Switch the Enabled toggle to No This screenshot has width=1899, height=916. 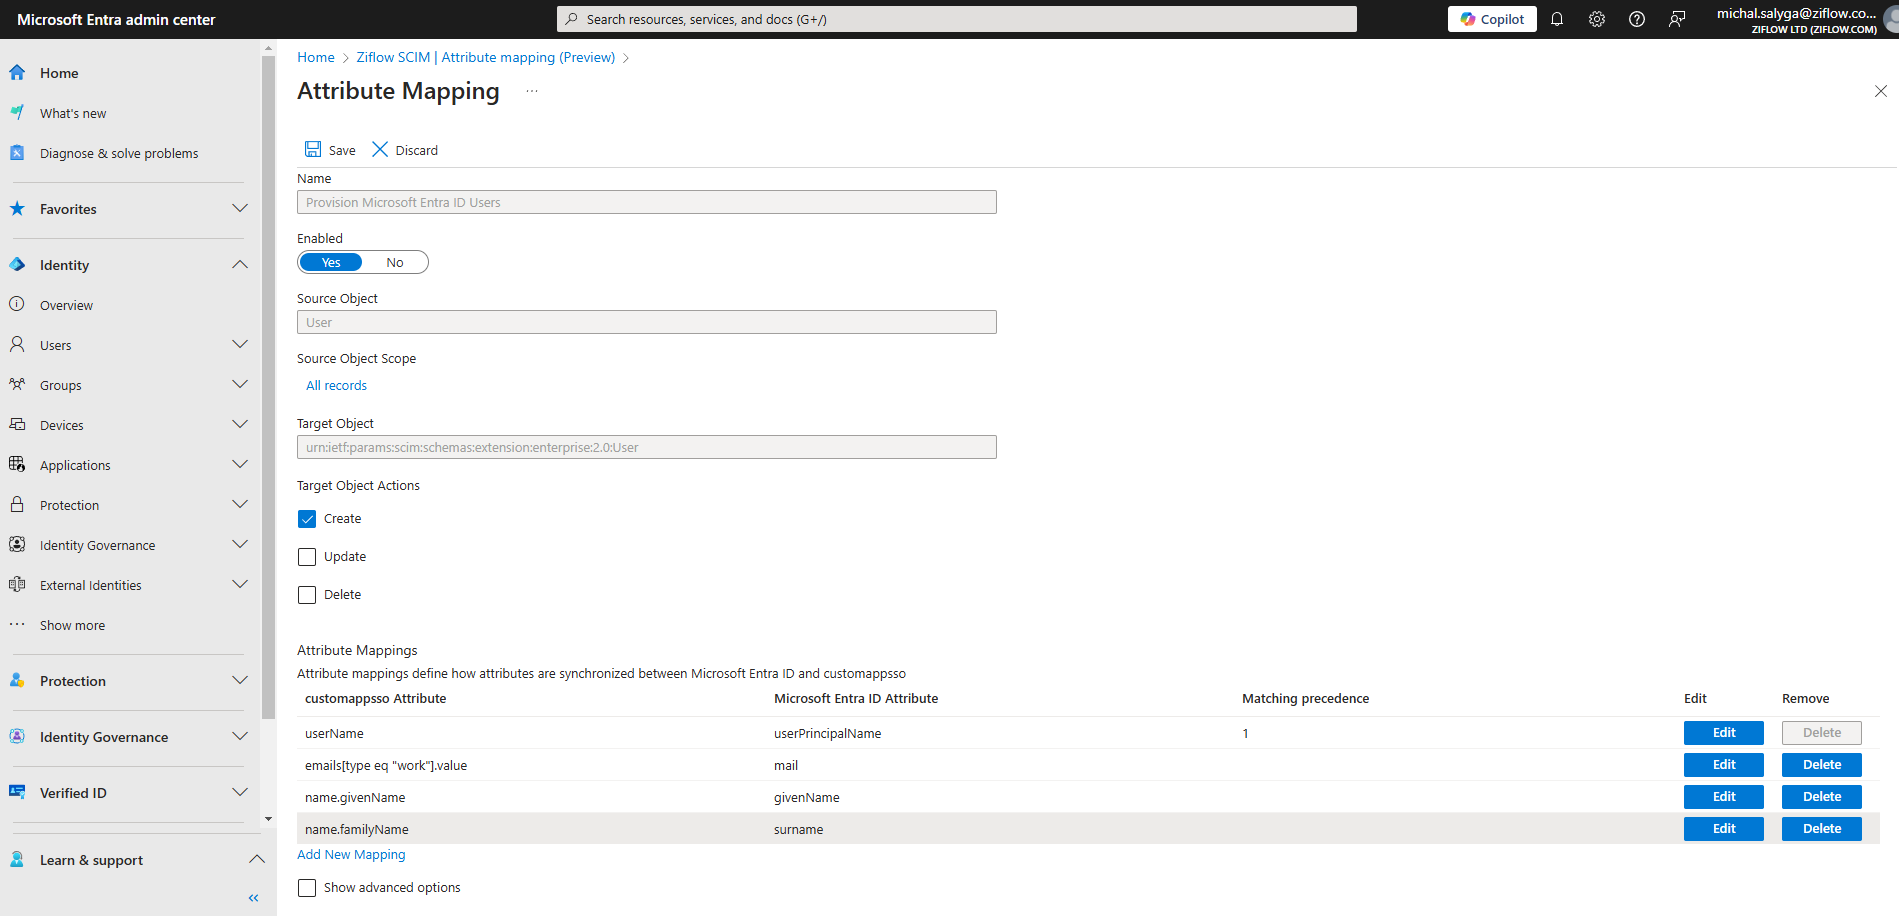395,262
